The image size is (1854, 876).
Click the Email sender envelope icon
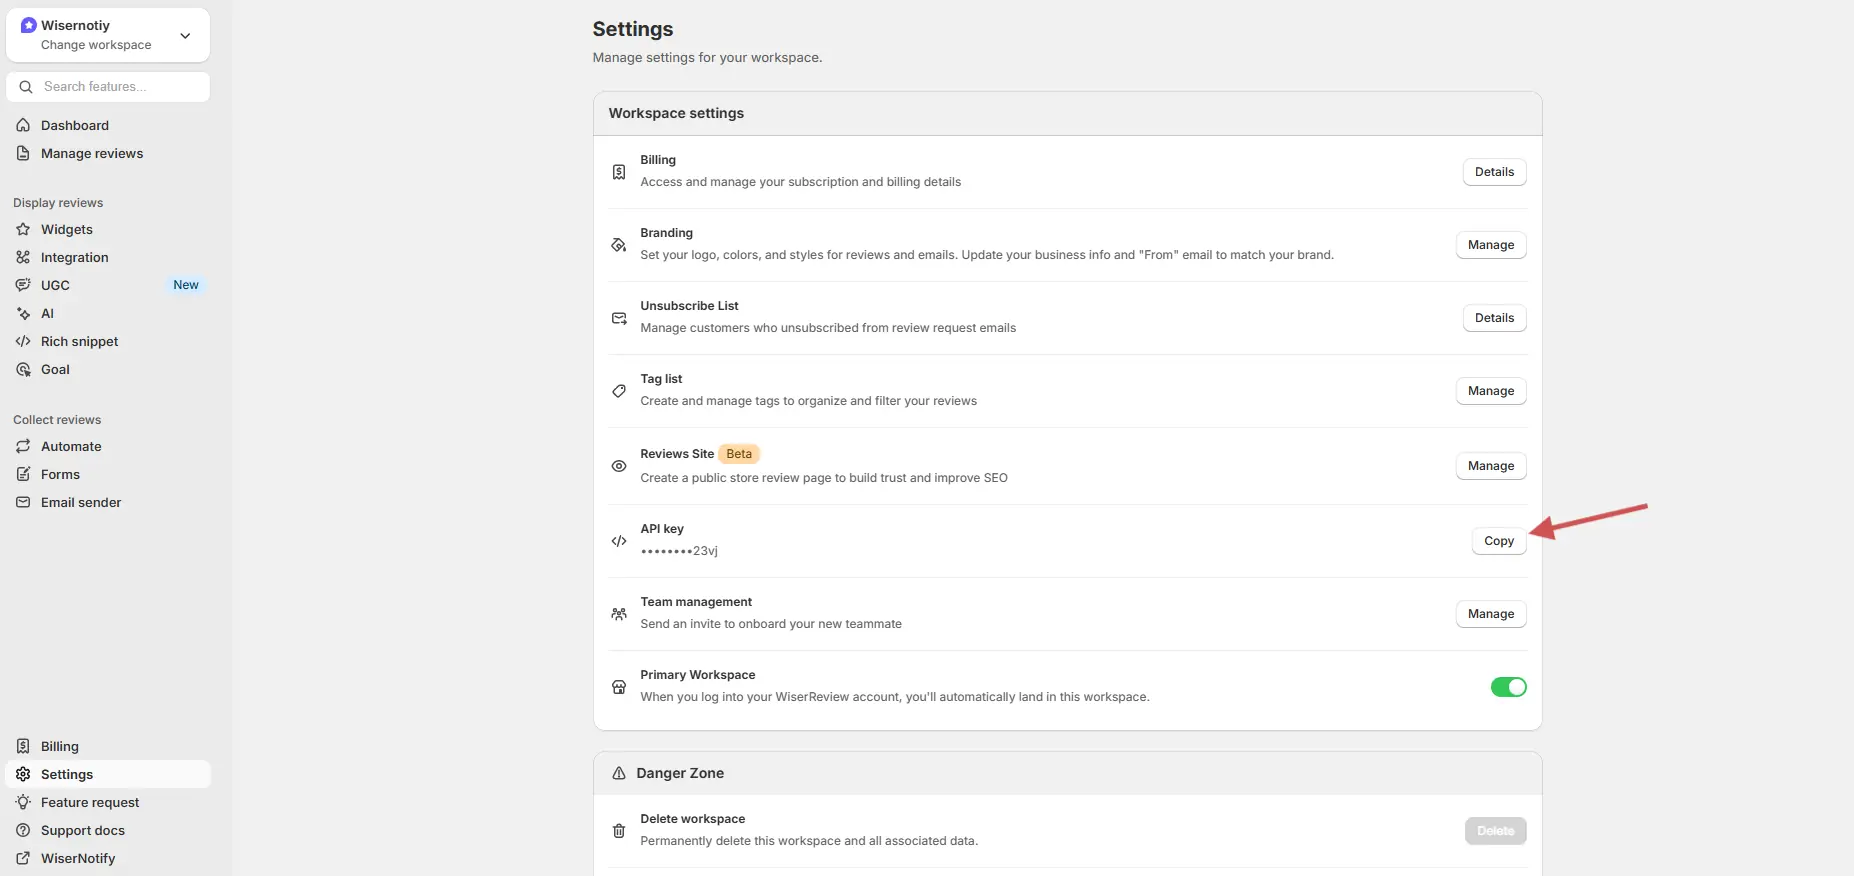pos(23,502)
